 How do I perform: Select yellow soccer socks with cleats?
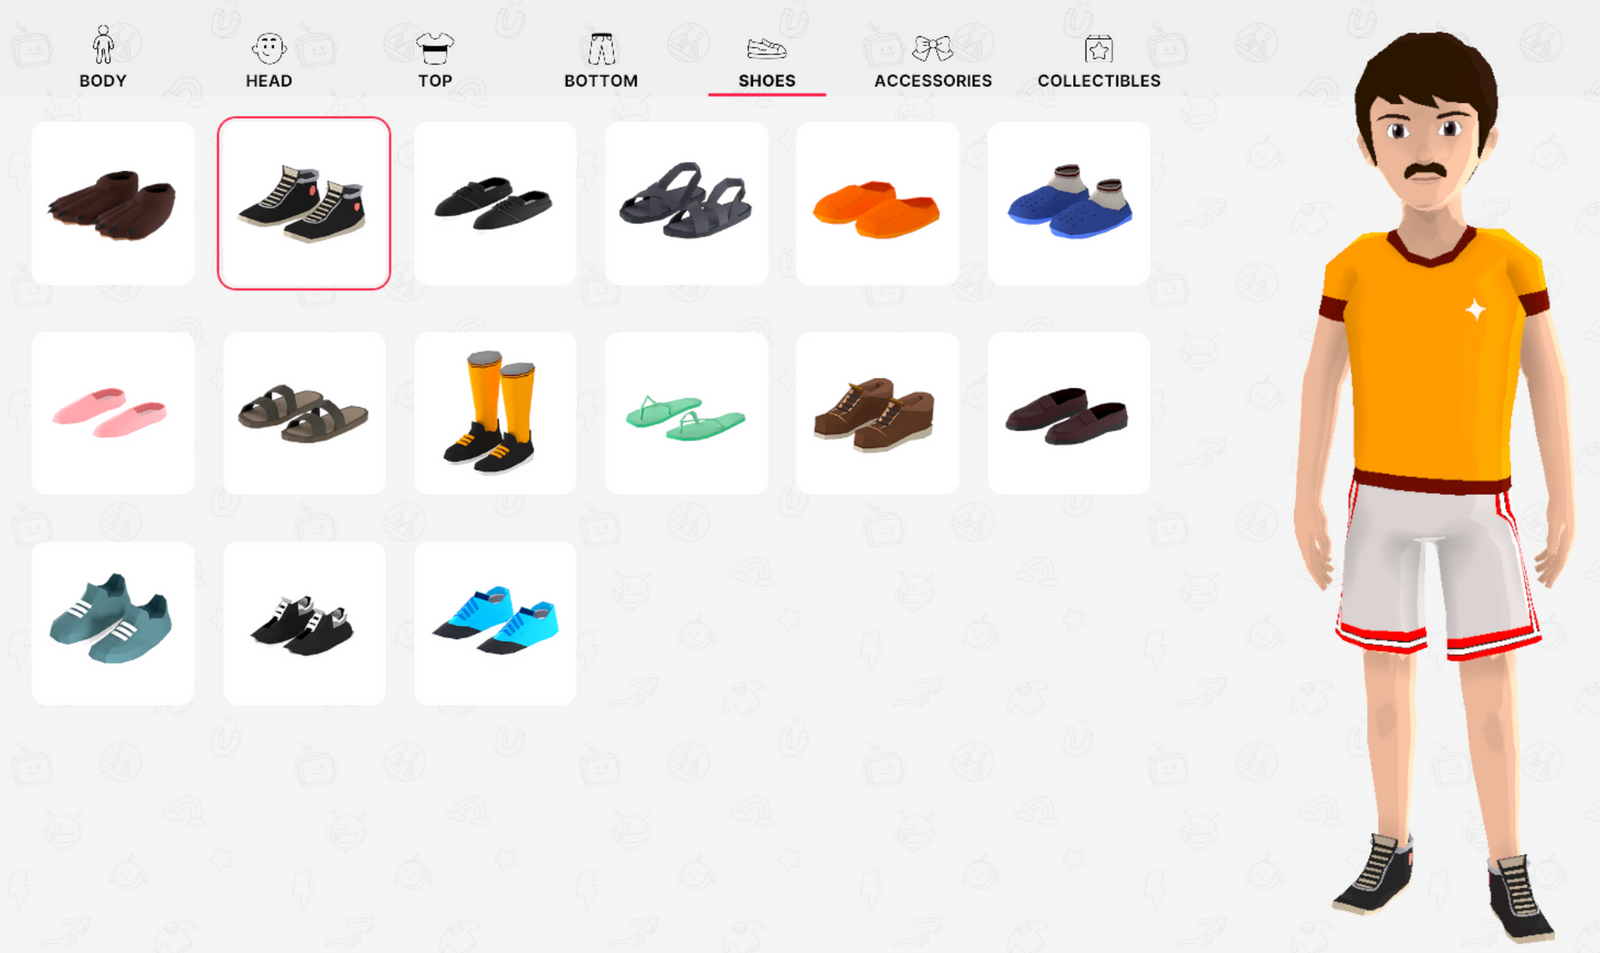pos(495,413)
